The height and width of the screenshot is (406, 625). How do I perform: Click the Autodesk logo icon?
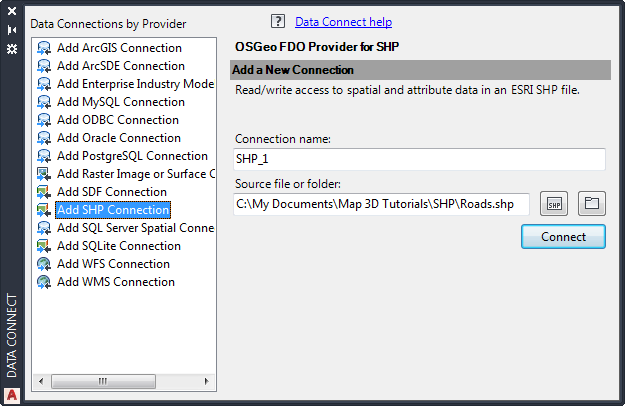click(x=12, y=394)
